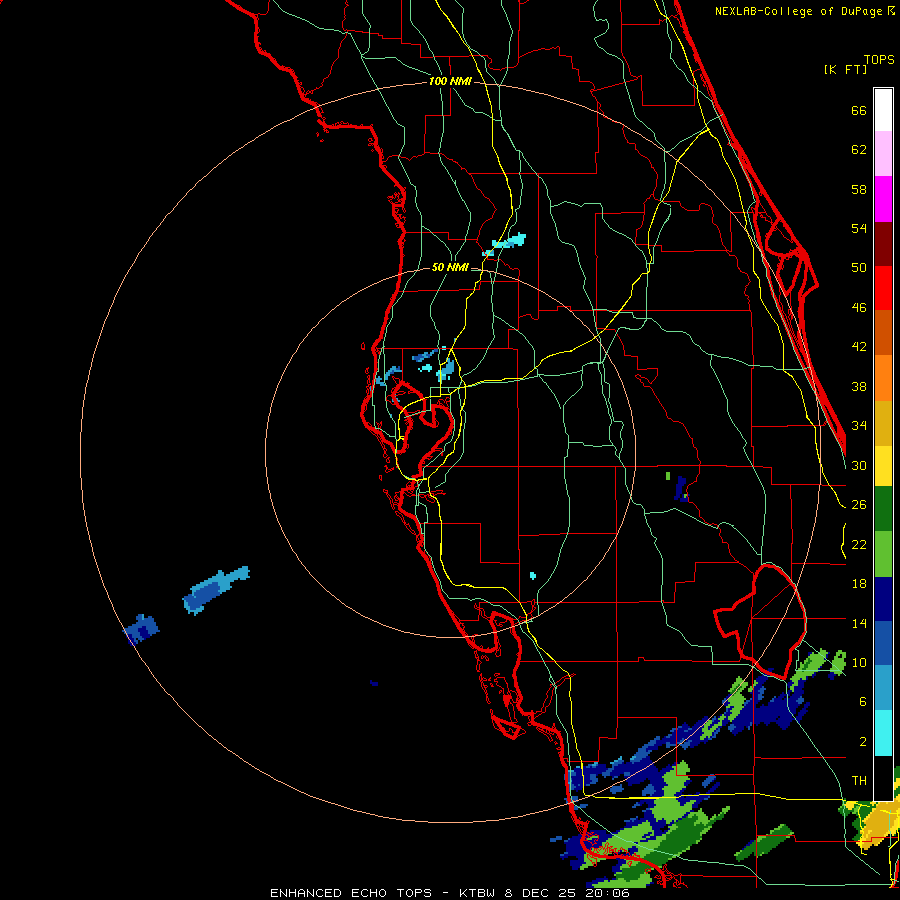Click the legend value "10"

pyautogui.click(x=859, y=662)
